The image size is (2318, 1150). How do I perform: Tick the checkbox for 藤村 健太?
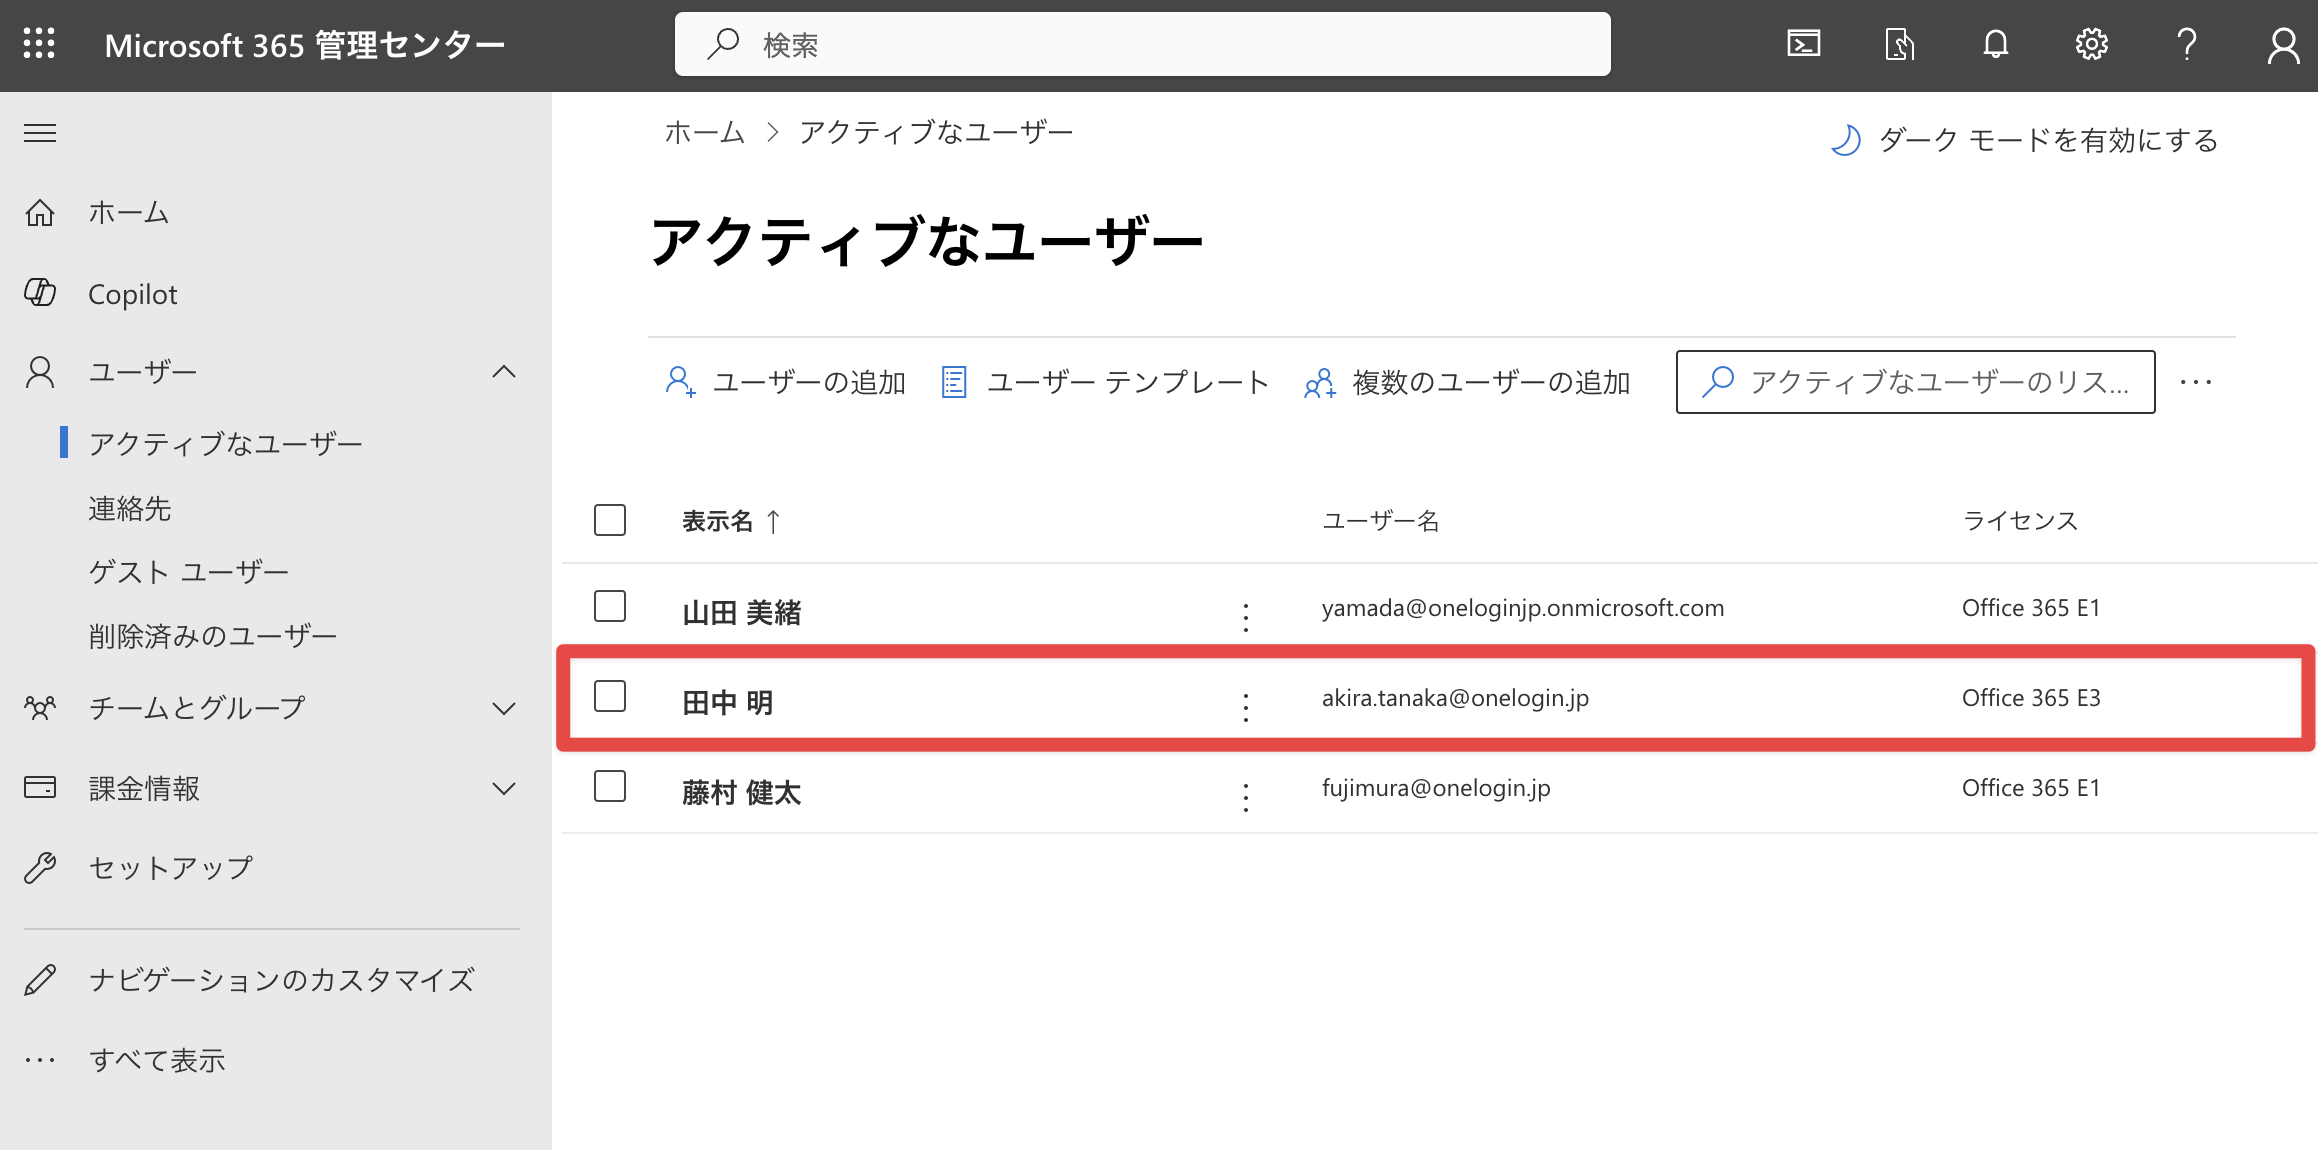point(610,786)
